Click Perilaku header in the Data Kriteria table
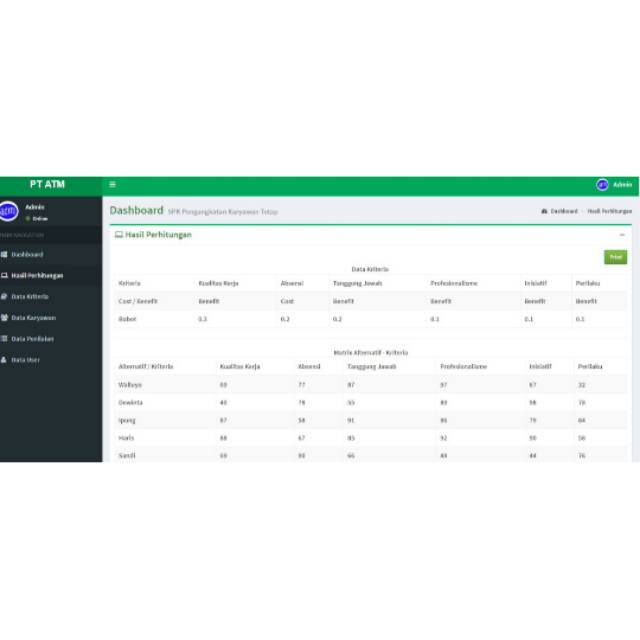Screen dimensions: 640x640 coord(588,283)
